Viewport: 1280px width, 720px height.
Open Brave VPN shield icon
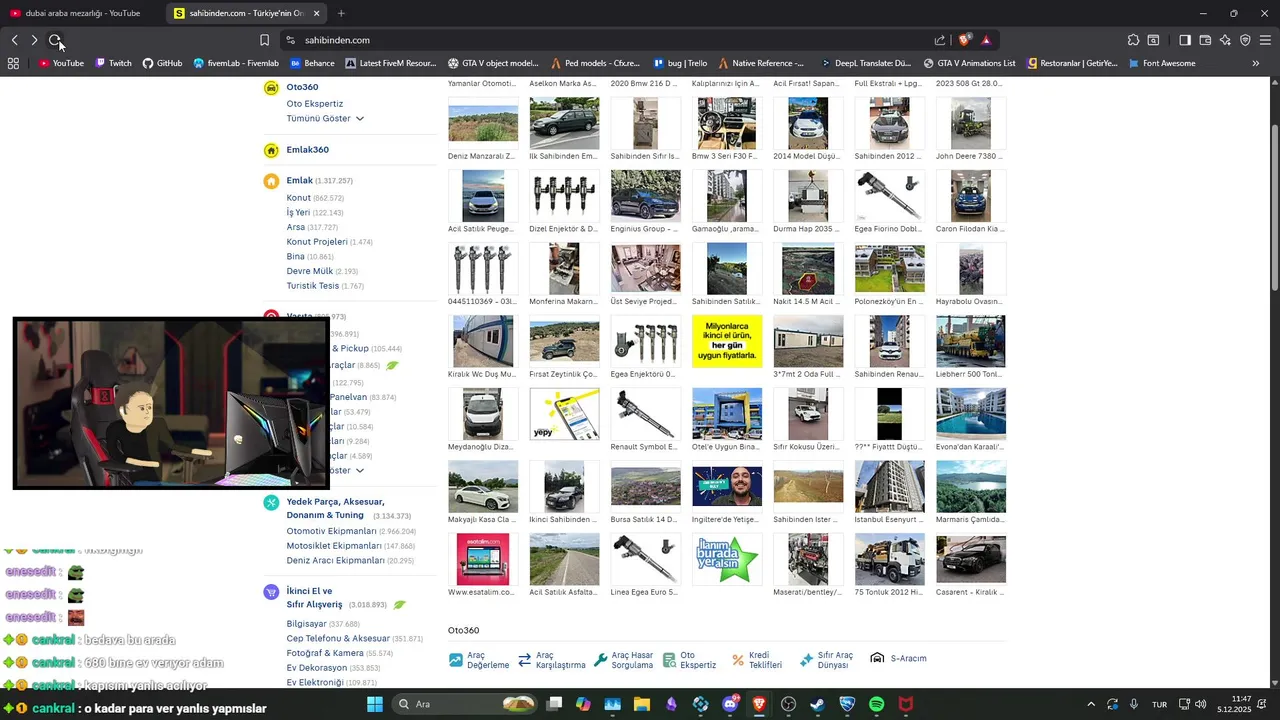tap(1245, 40)
